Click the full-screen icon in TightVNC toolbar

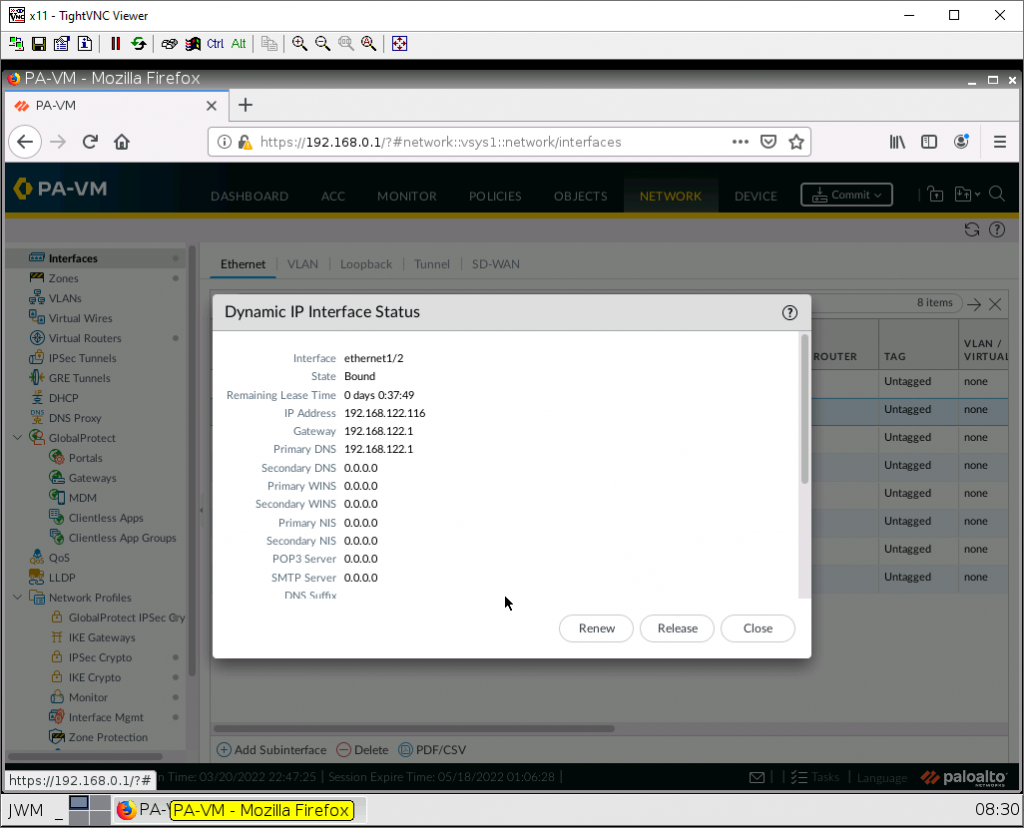[x=399, y=43]
